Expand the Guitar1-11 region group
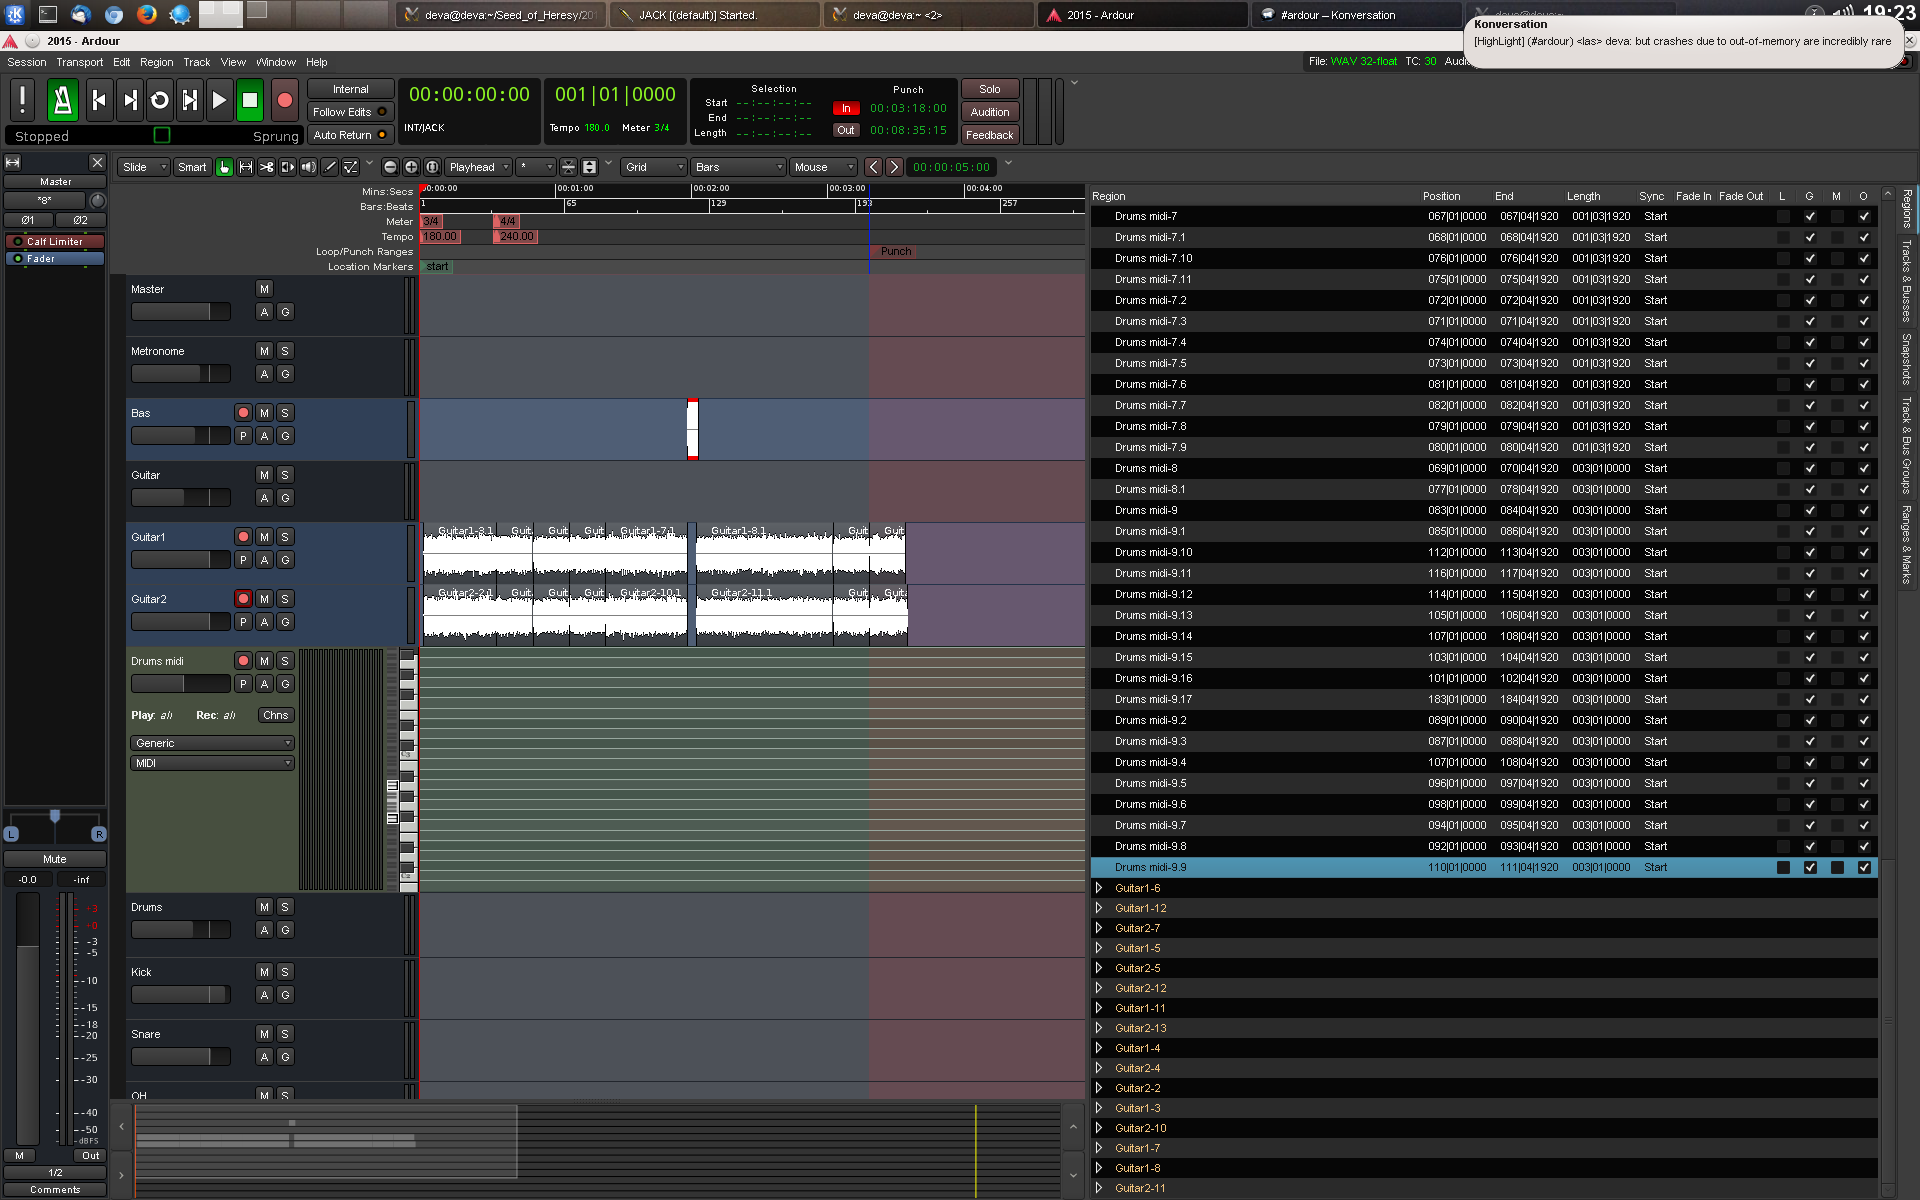 [1099, 1008]
